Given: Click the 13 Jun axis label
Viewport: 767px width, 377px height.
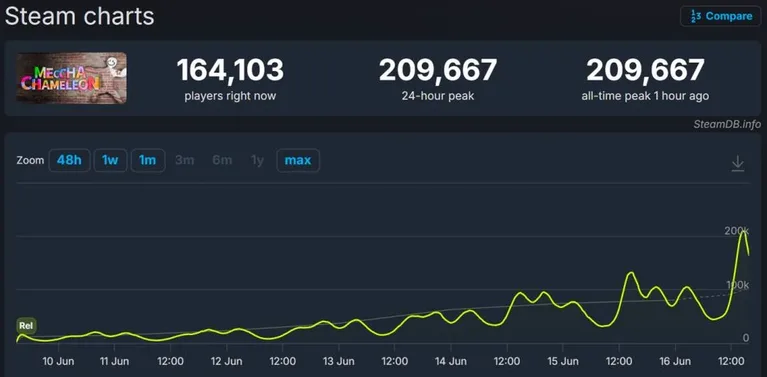Looking at the screenshot, I should (x=338, y=361).
